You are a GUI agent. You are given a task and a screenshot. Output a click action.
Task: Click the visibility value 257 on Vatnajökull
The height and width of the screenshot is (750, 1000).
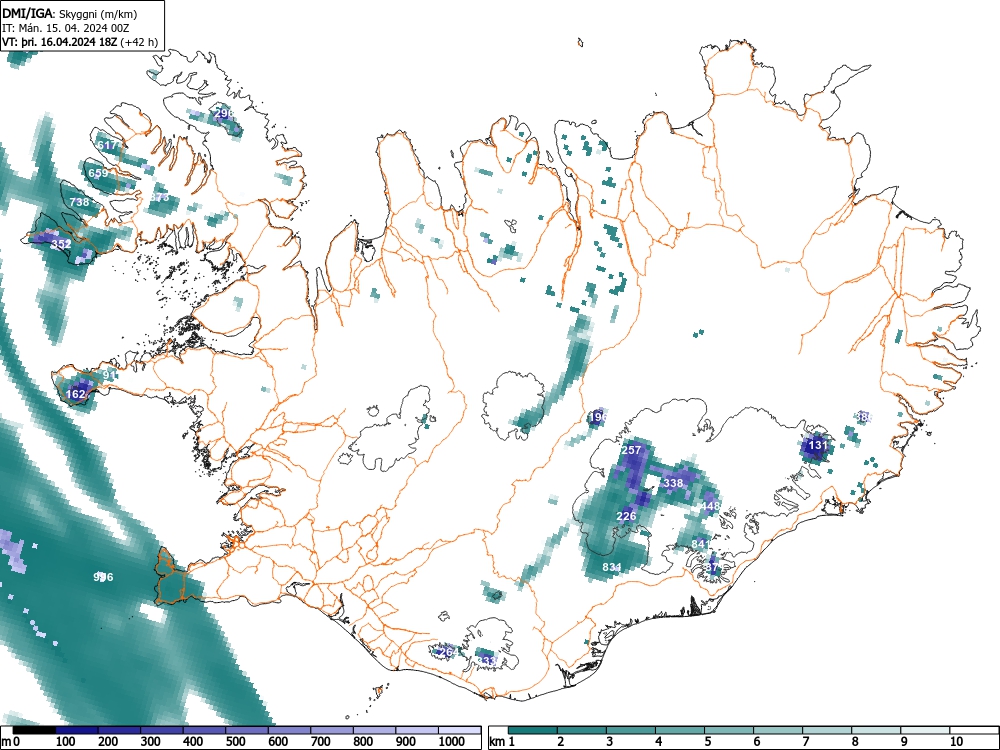[x=631, y=450]
